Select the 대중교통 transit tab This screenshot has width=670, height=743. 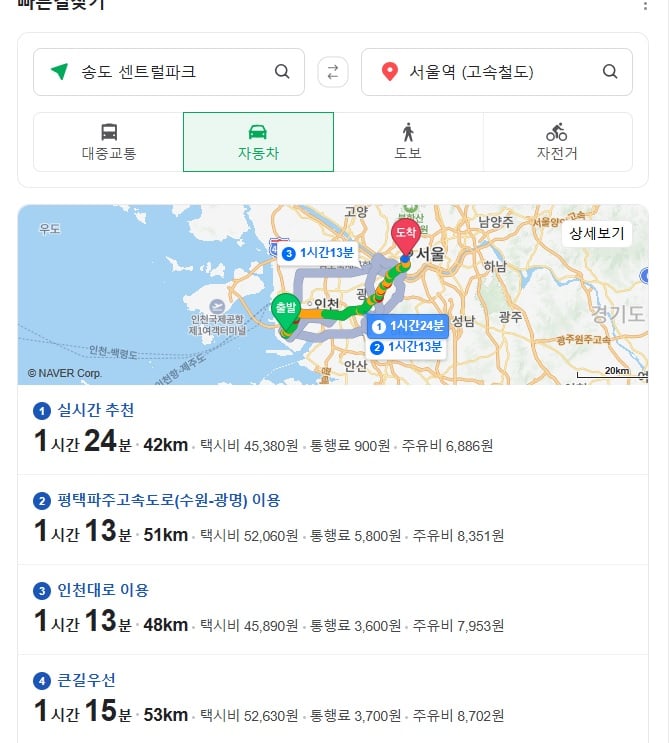(109, 142)
